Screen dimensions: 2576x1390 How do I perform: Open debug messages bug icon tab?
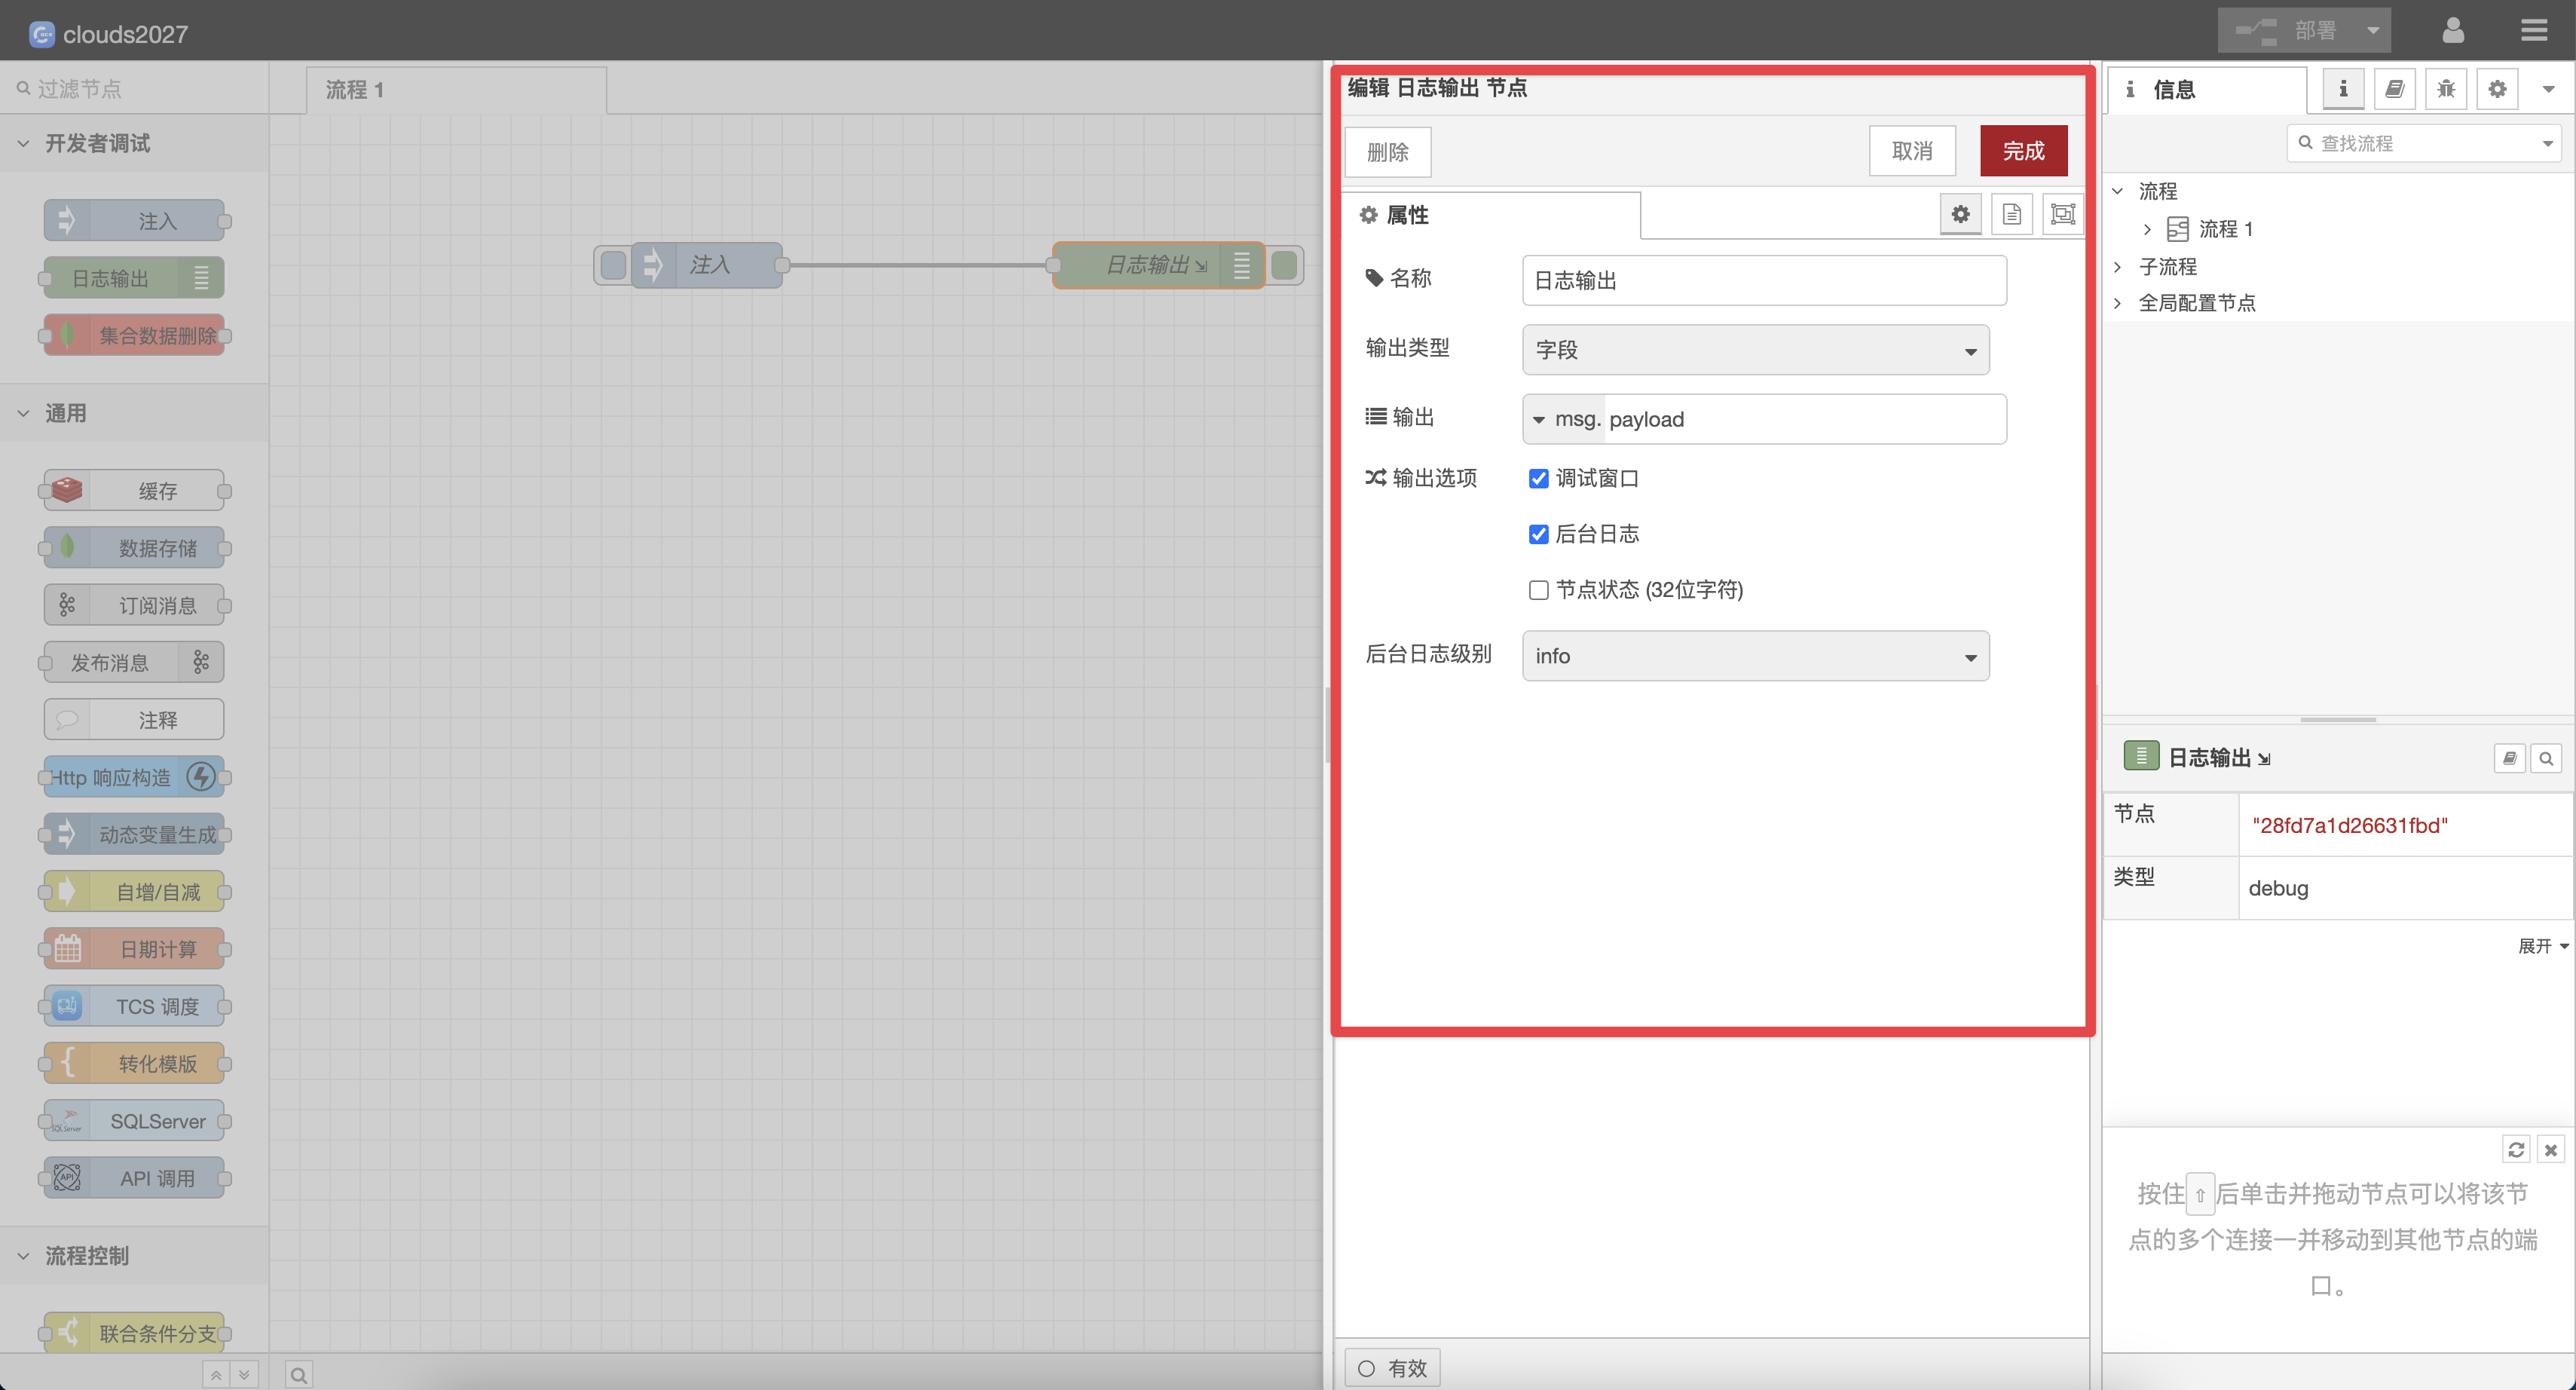(x=2446, y=89)
